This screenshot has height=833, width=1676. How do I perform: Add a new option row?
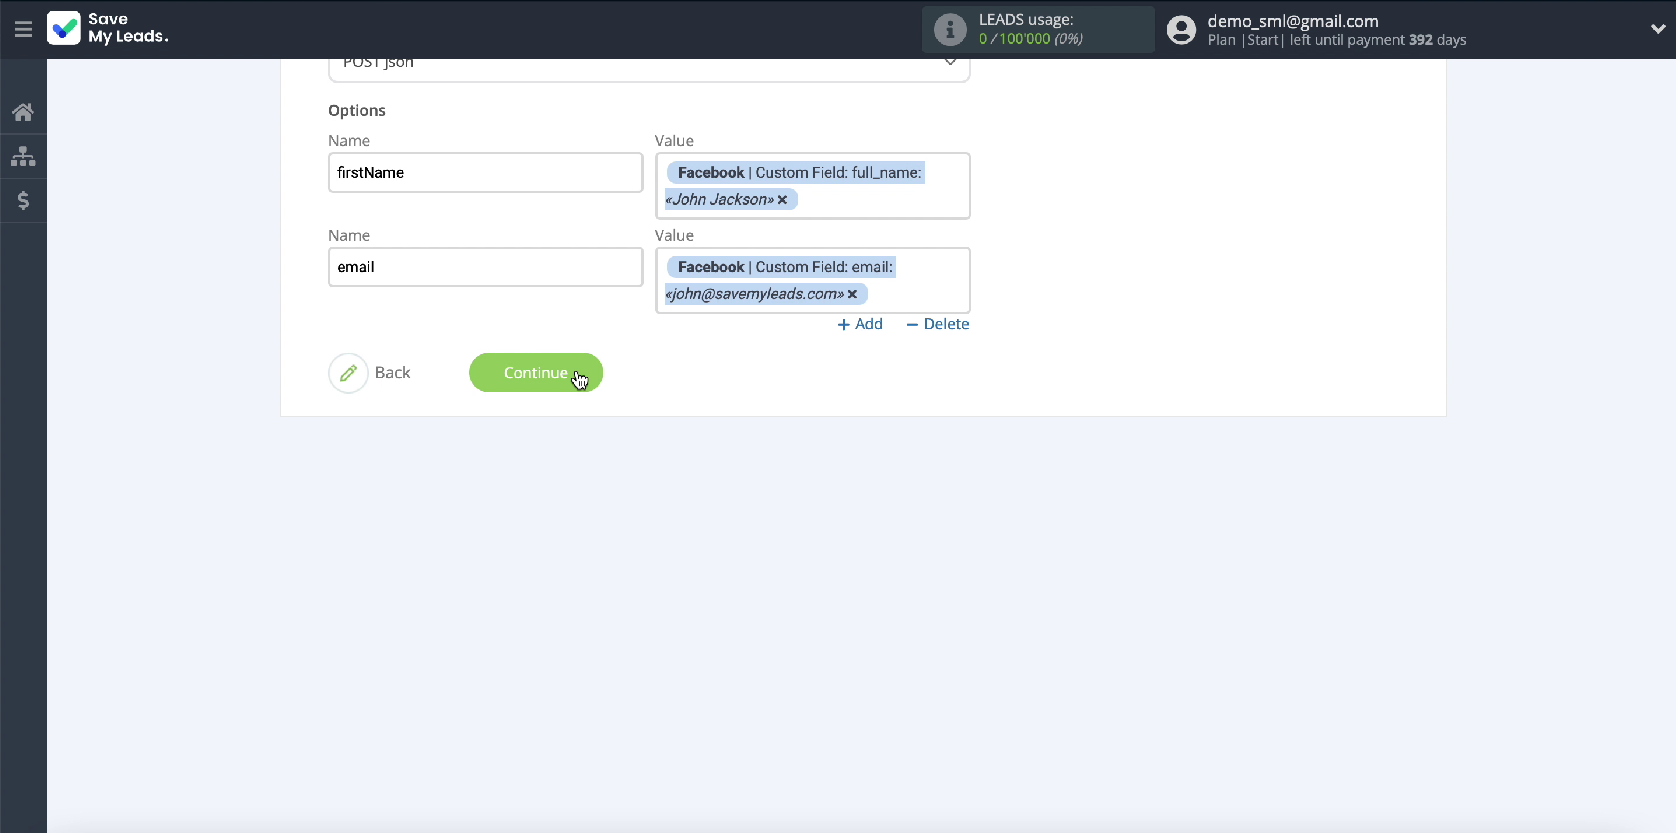coord(860,324)
